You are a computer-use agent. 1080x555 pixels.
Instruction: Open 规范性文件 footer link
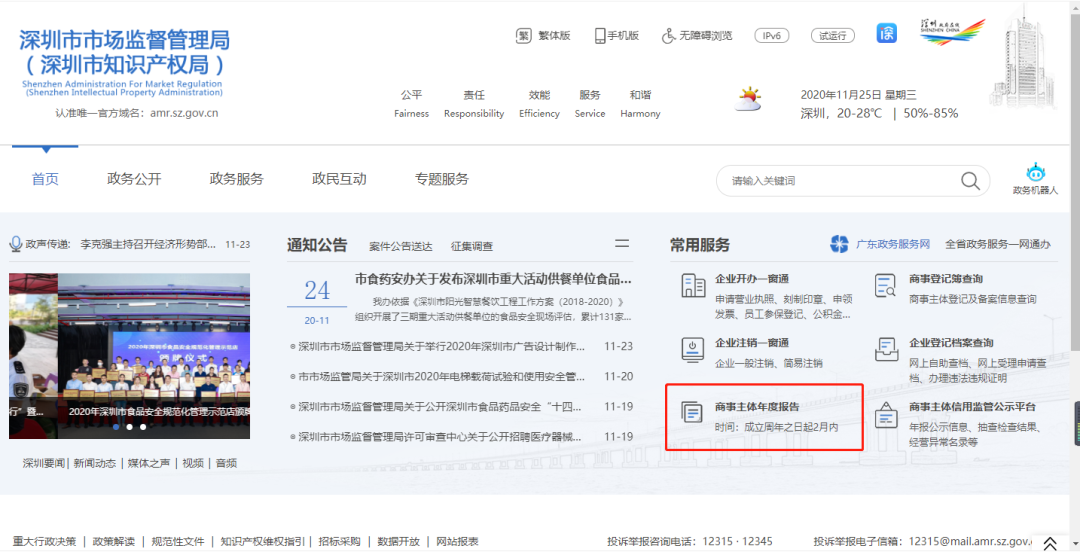click(x=178, y=541)
